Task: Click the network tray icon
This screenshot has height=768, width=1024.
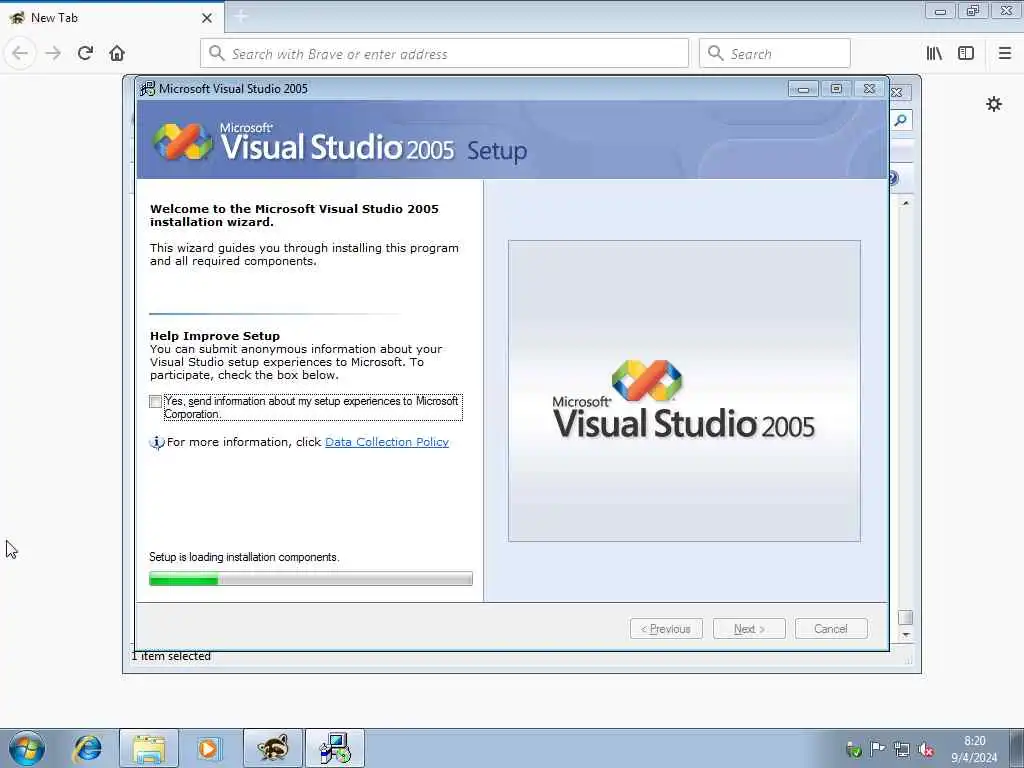Action: pyautogui.click(x=902, y=749)
